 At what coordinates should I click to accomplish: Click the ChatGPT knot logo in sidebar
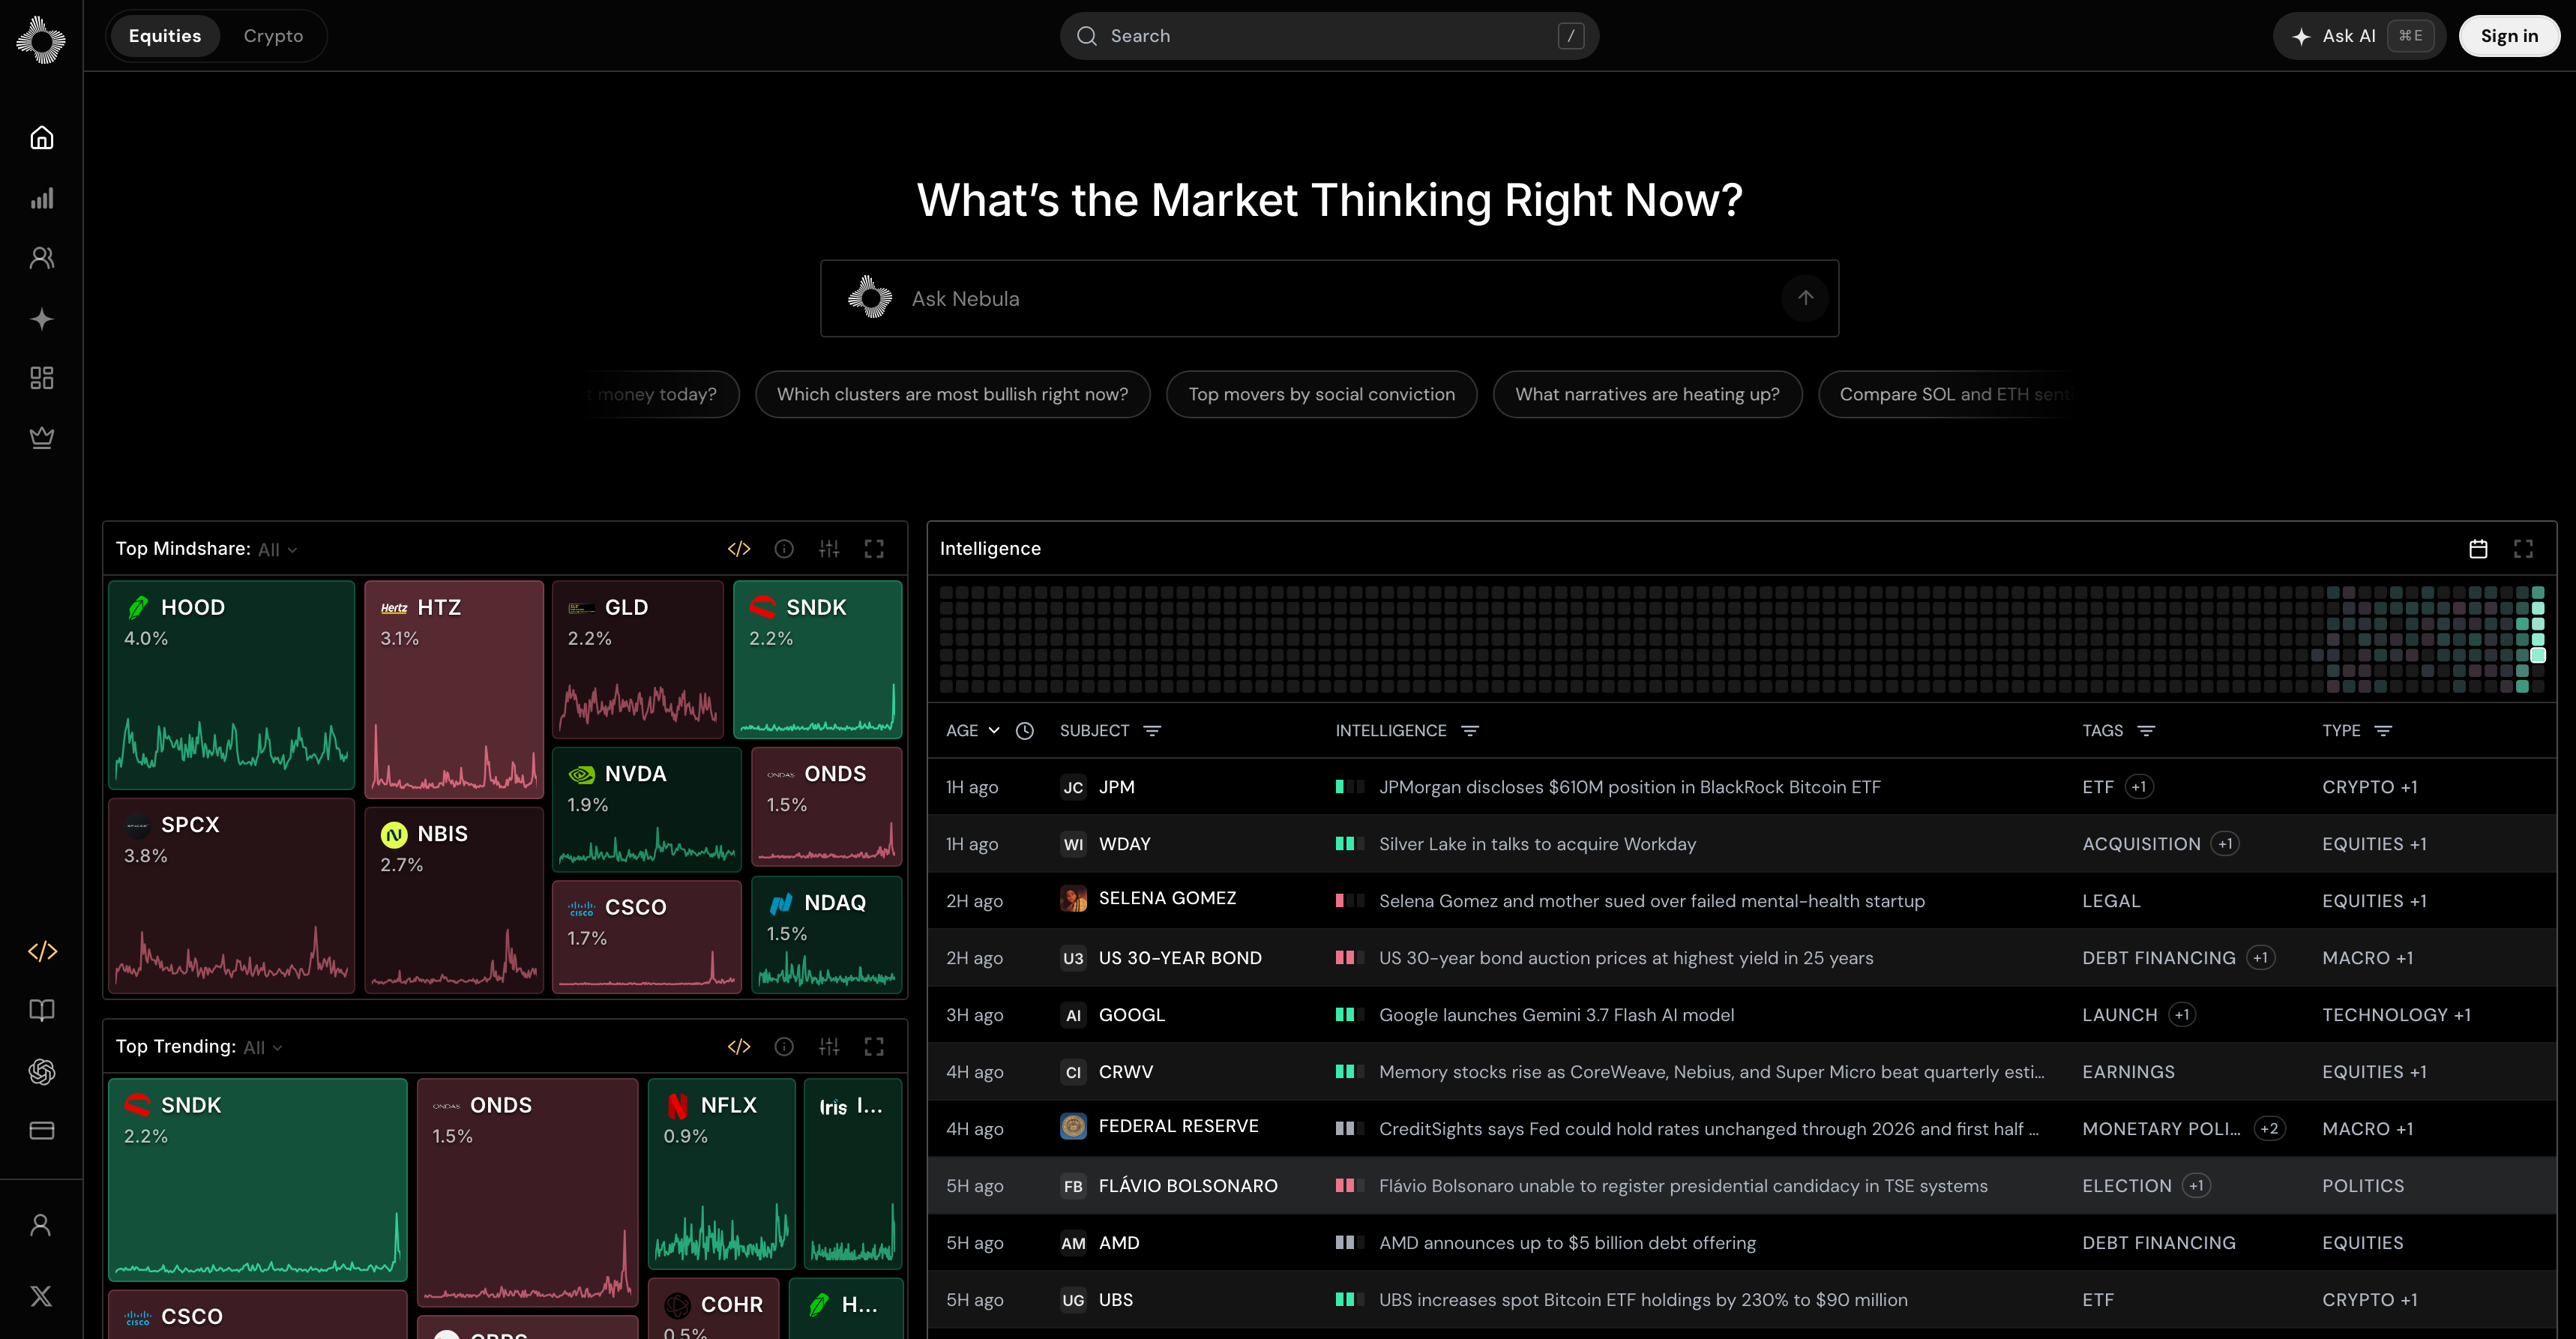(x=41, y=1071)
